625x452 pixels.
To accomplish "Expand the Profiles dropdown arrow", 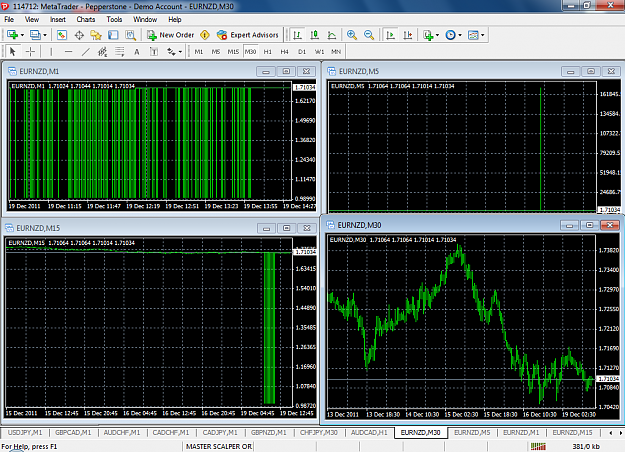I will (45, 35).
